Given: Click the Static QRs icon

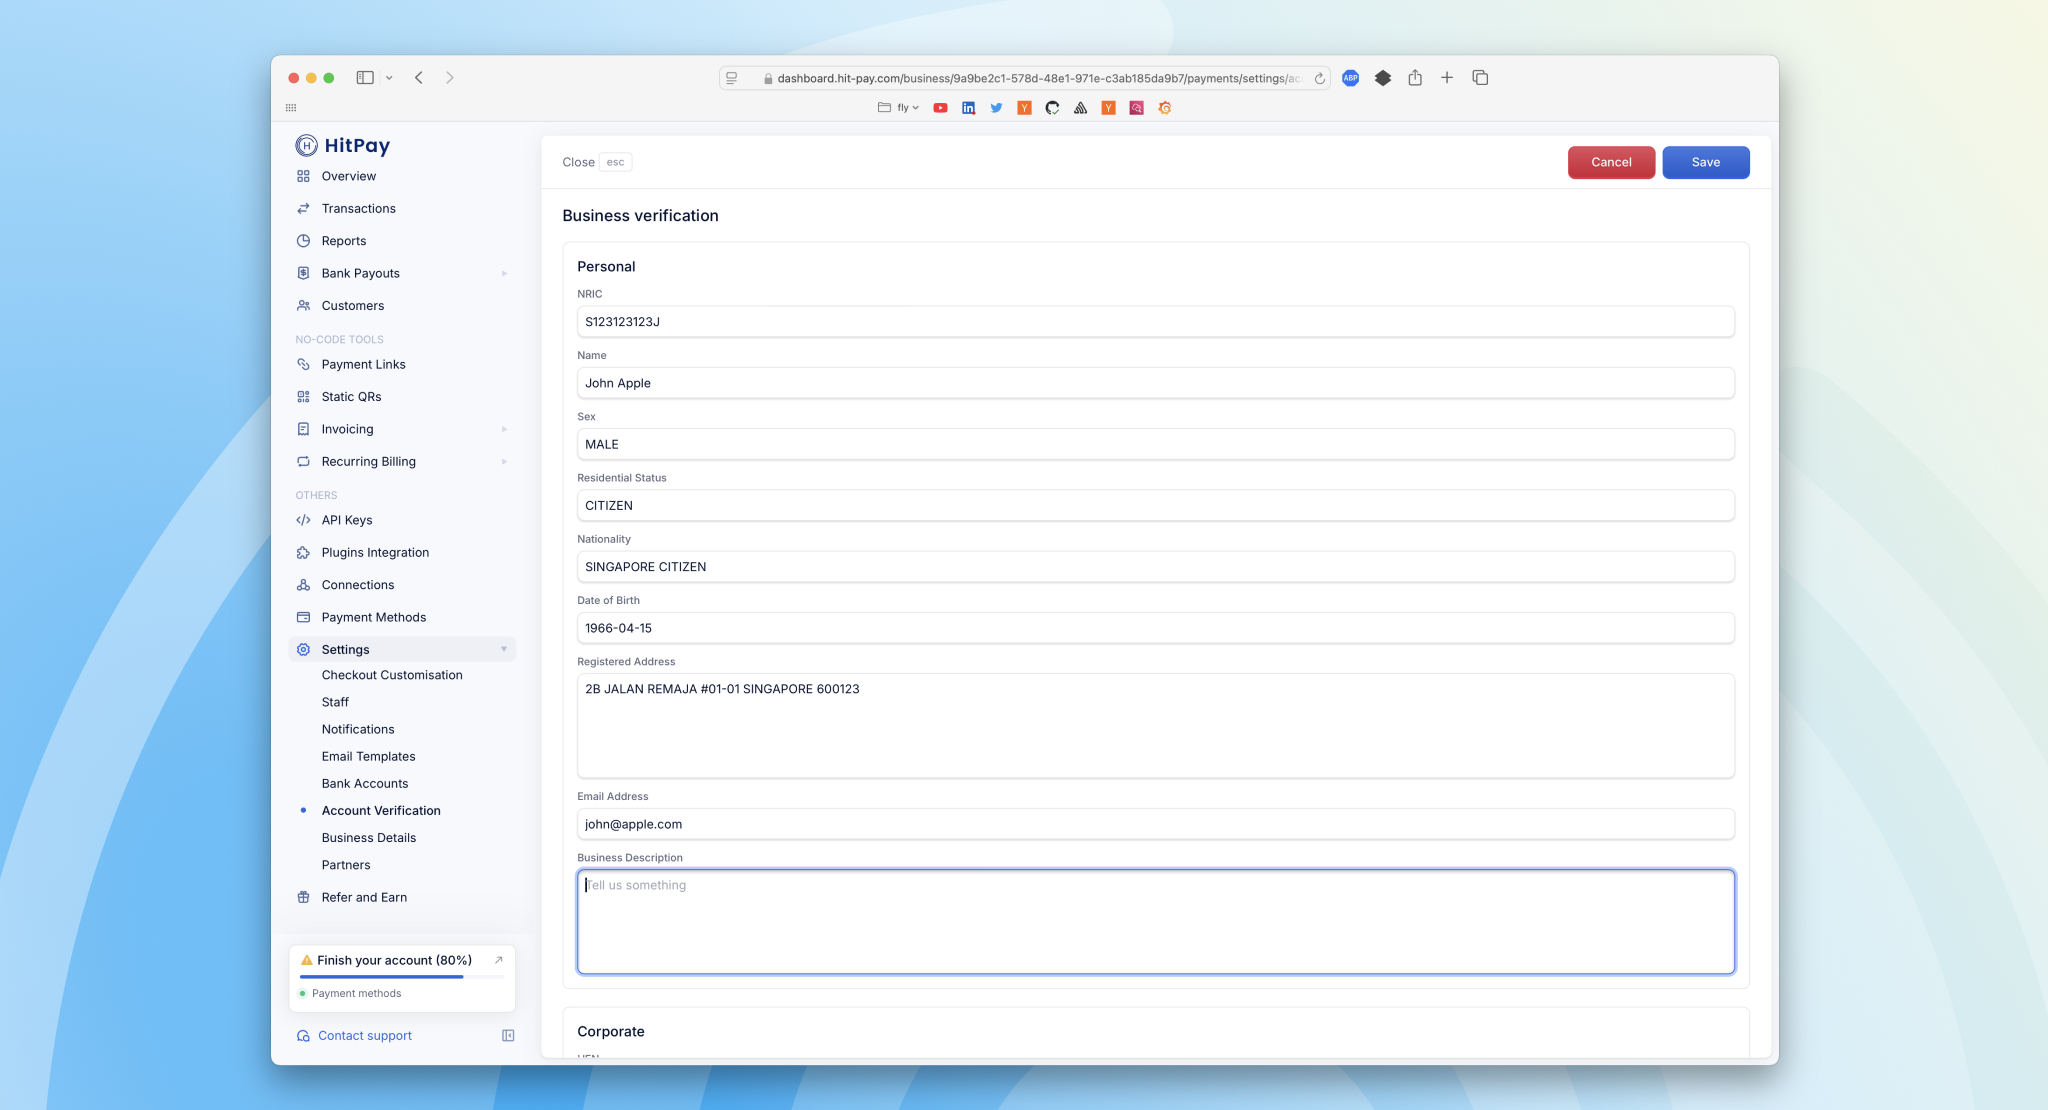Looking at the screenshot, I should [x=303, y=397].
